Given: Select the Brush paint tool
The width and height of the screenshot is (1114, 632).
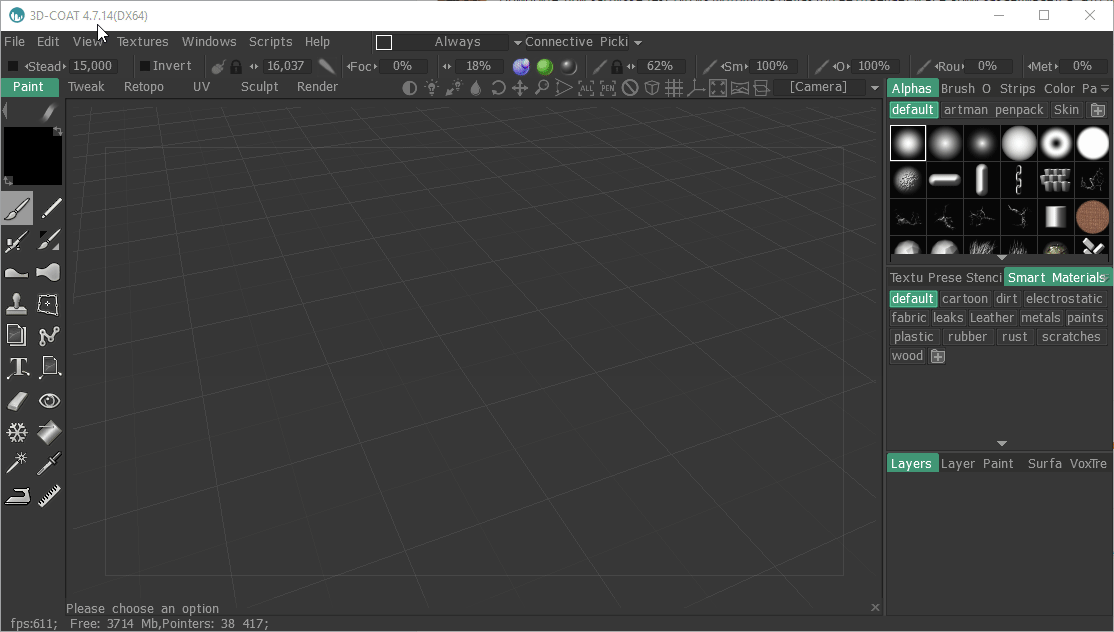Looking at the screenshot, I should pyautogui.click(x=16, y=209).
